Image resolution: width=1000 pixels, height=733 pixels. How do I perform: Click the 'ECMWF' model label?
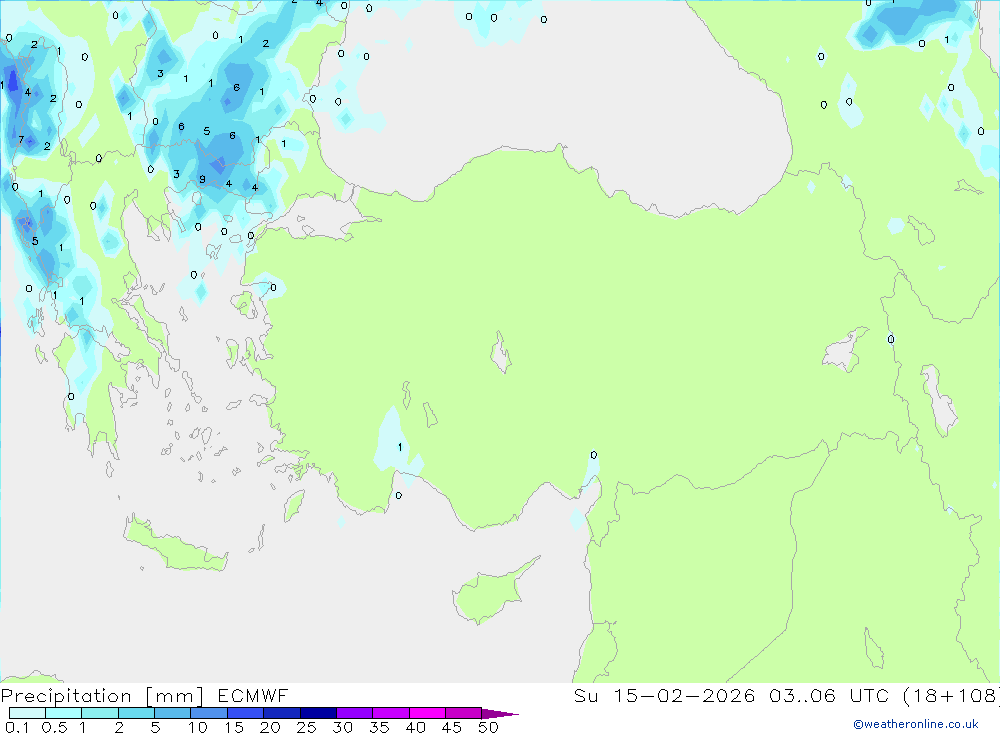click(253, 695)
